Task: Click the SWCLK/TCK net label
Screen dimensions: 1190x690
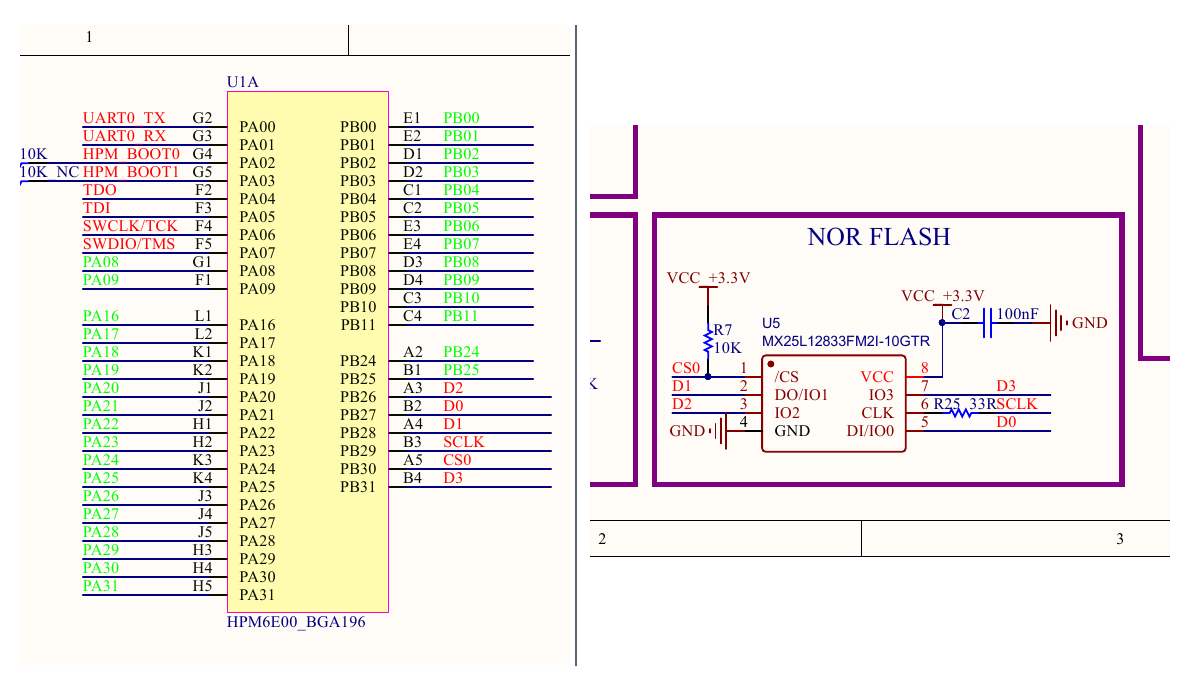Action: pyautogui.click(x=130, y=225)
